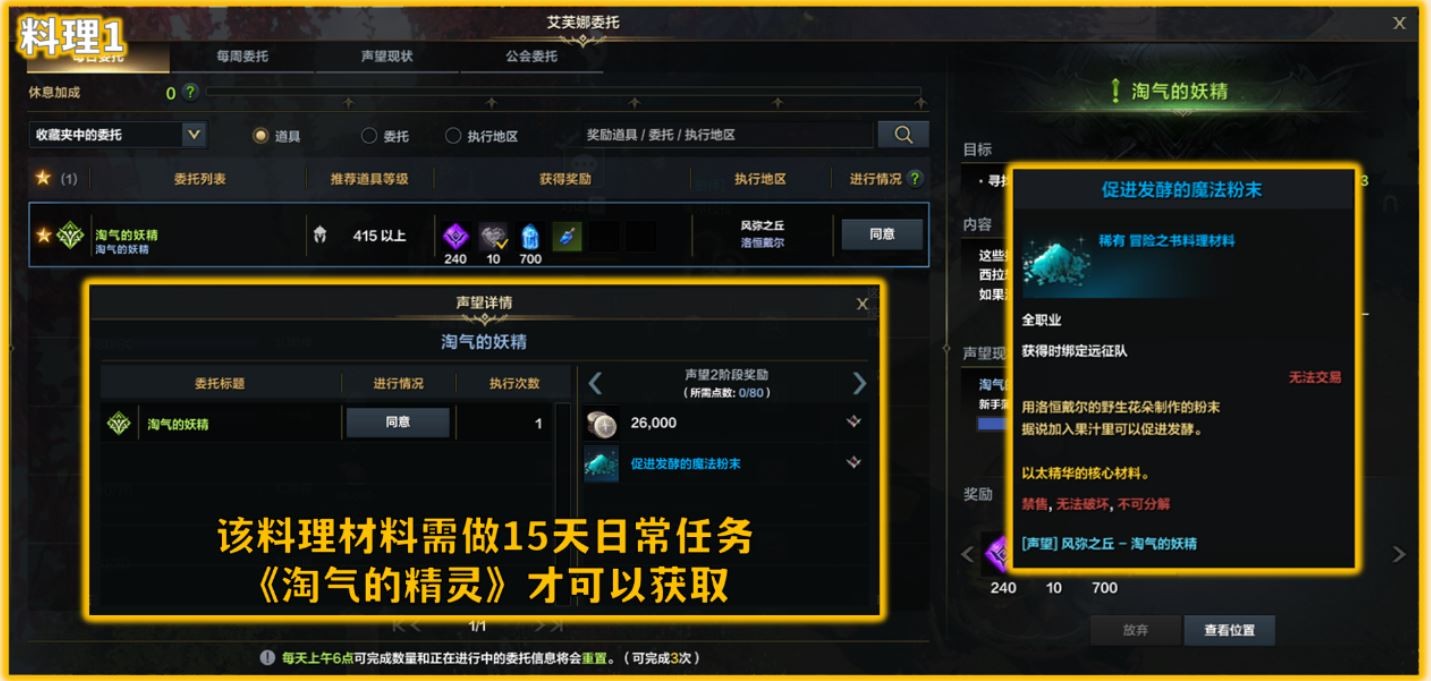The width and height of the screenshot is (1431, 681).
Task: Click the green leaf quest icon in list
Action: point(71,235)
